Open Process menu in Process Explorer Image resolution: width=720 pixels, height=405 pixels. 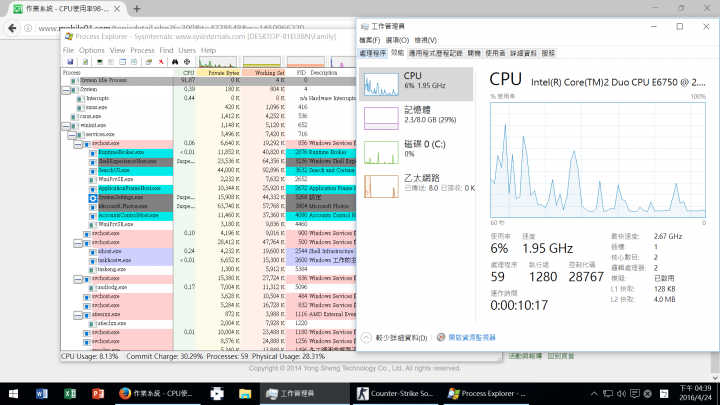pyautogui.click(x=142, y=50)
